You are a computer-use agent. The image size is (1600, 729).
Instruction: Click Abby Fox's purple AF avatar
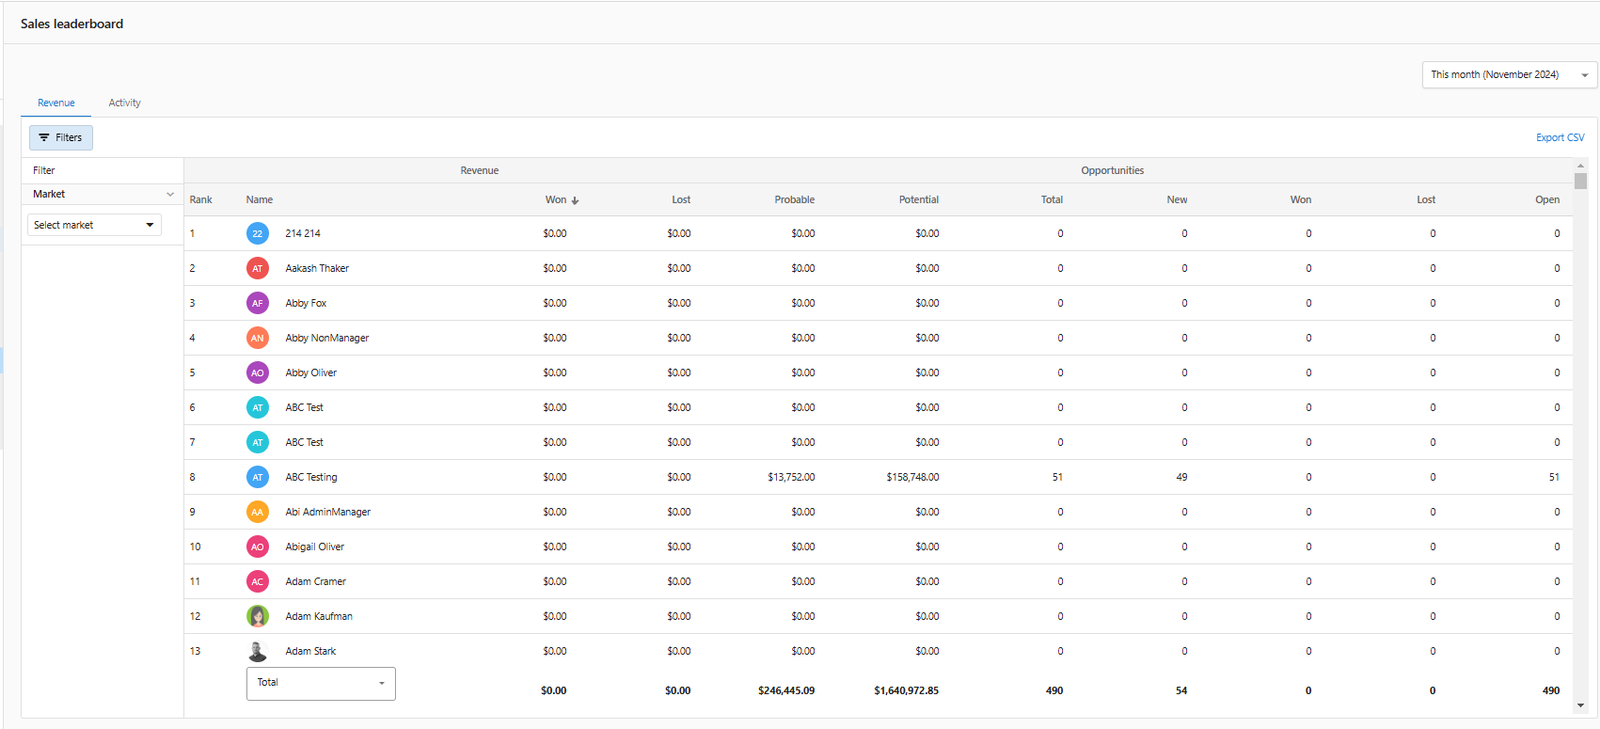[257, 303]
